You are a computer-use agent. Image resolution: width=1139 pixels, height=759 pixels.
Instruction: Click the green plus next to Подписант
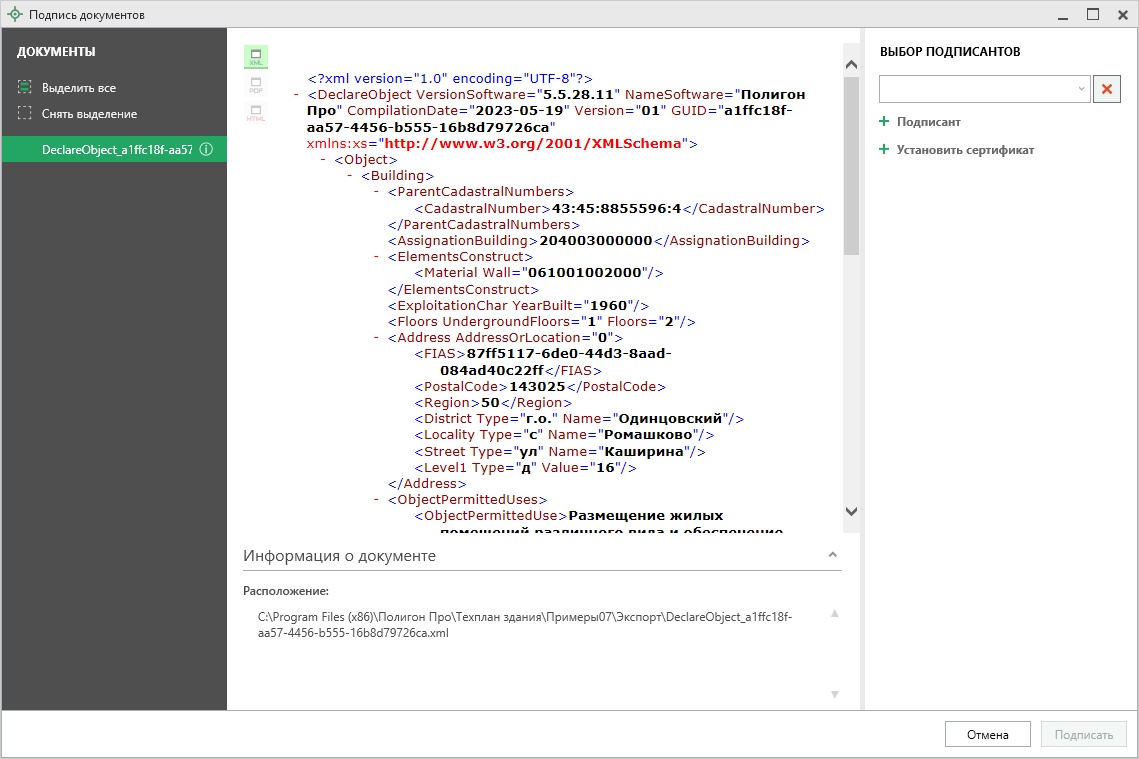[884, 122]
